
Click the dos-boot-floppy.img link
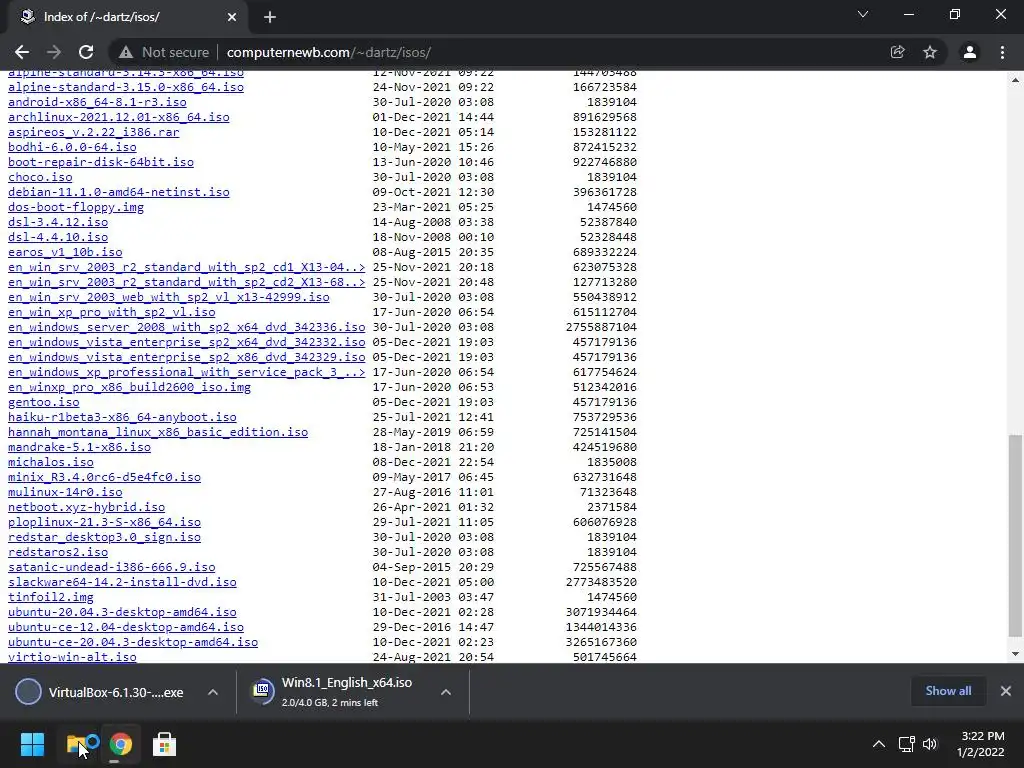(76, 207)
